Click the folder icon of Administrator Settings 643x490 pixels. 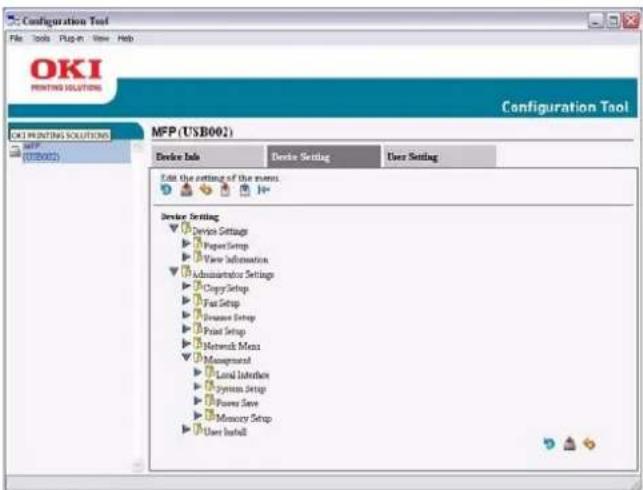tap(187, 271)
